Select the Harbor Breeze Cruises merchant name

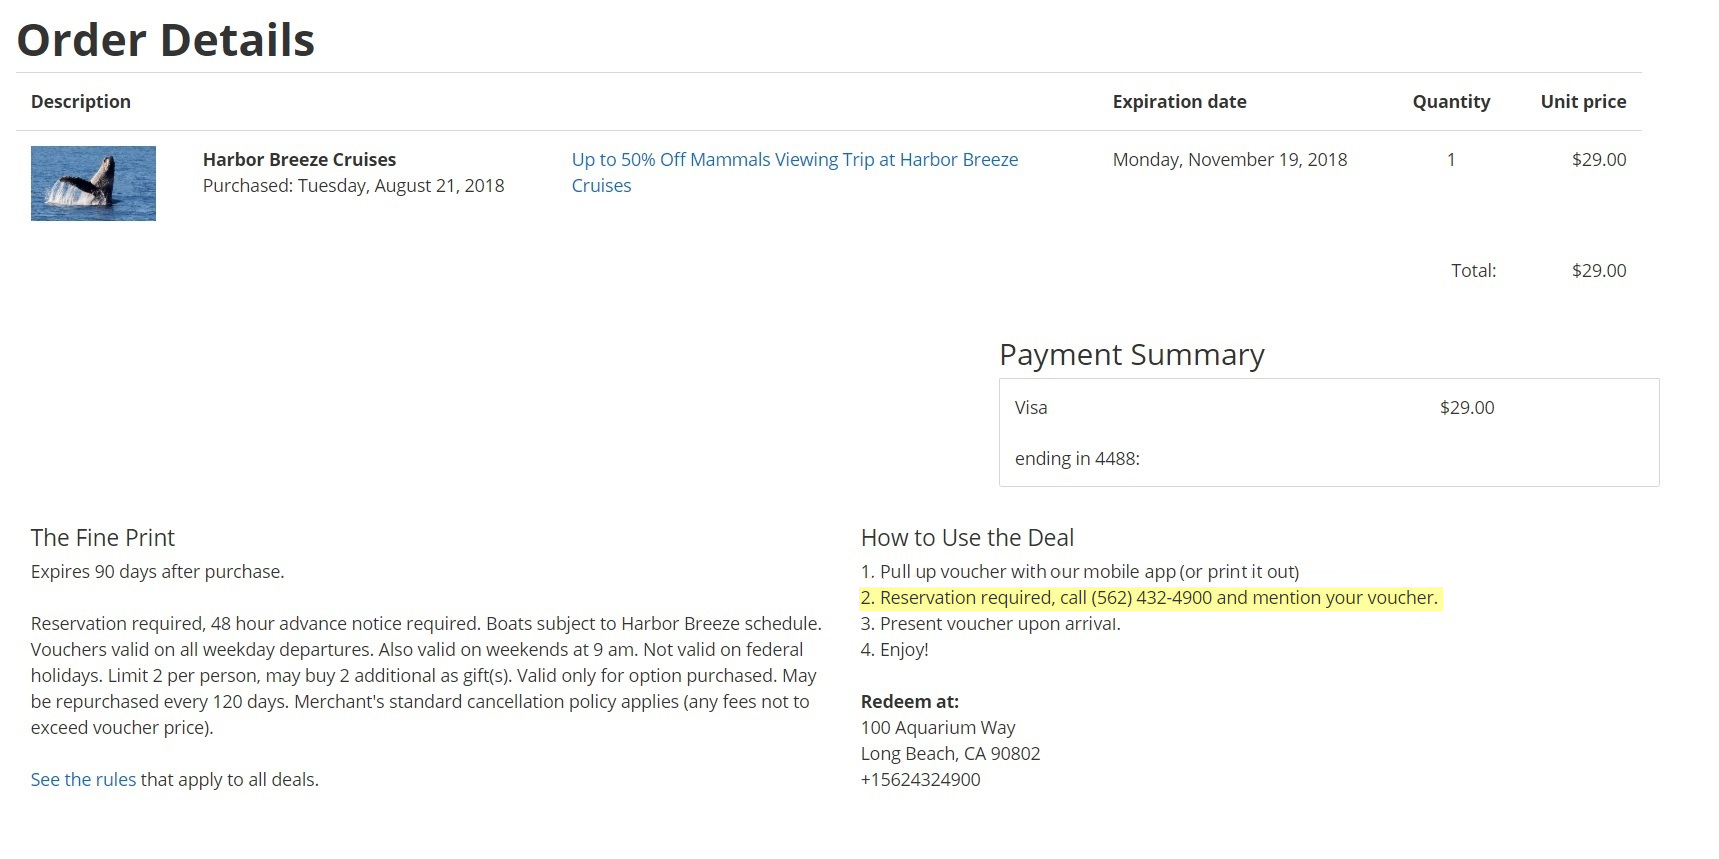(x=299, y=159)
